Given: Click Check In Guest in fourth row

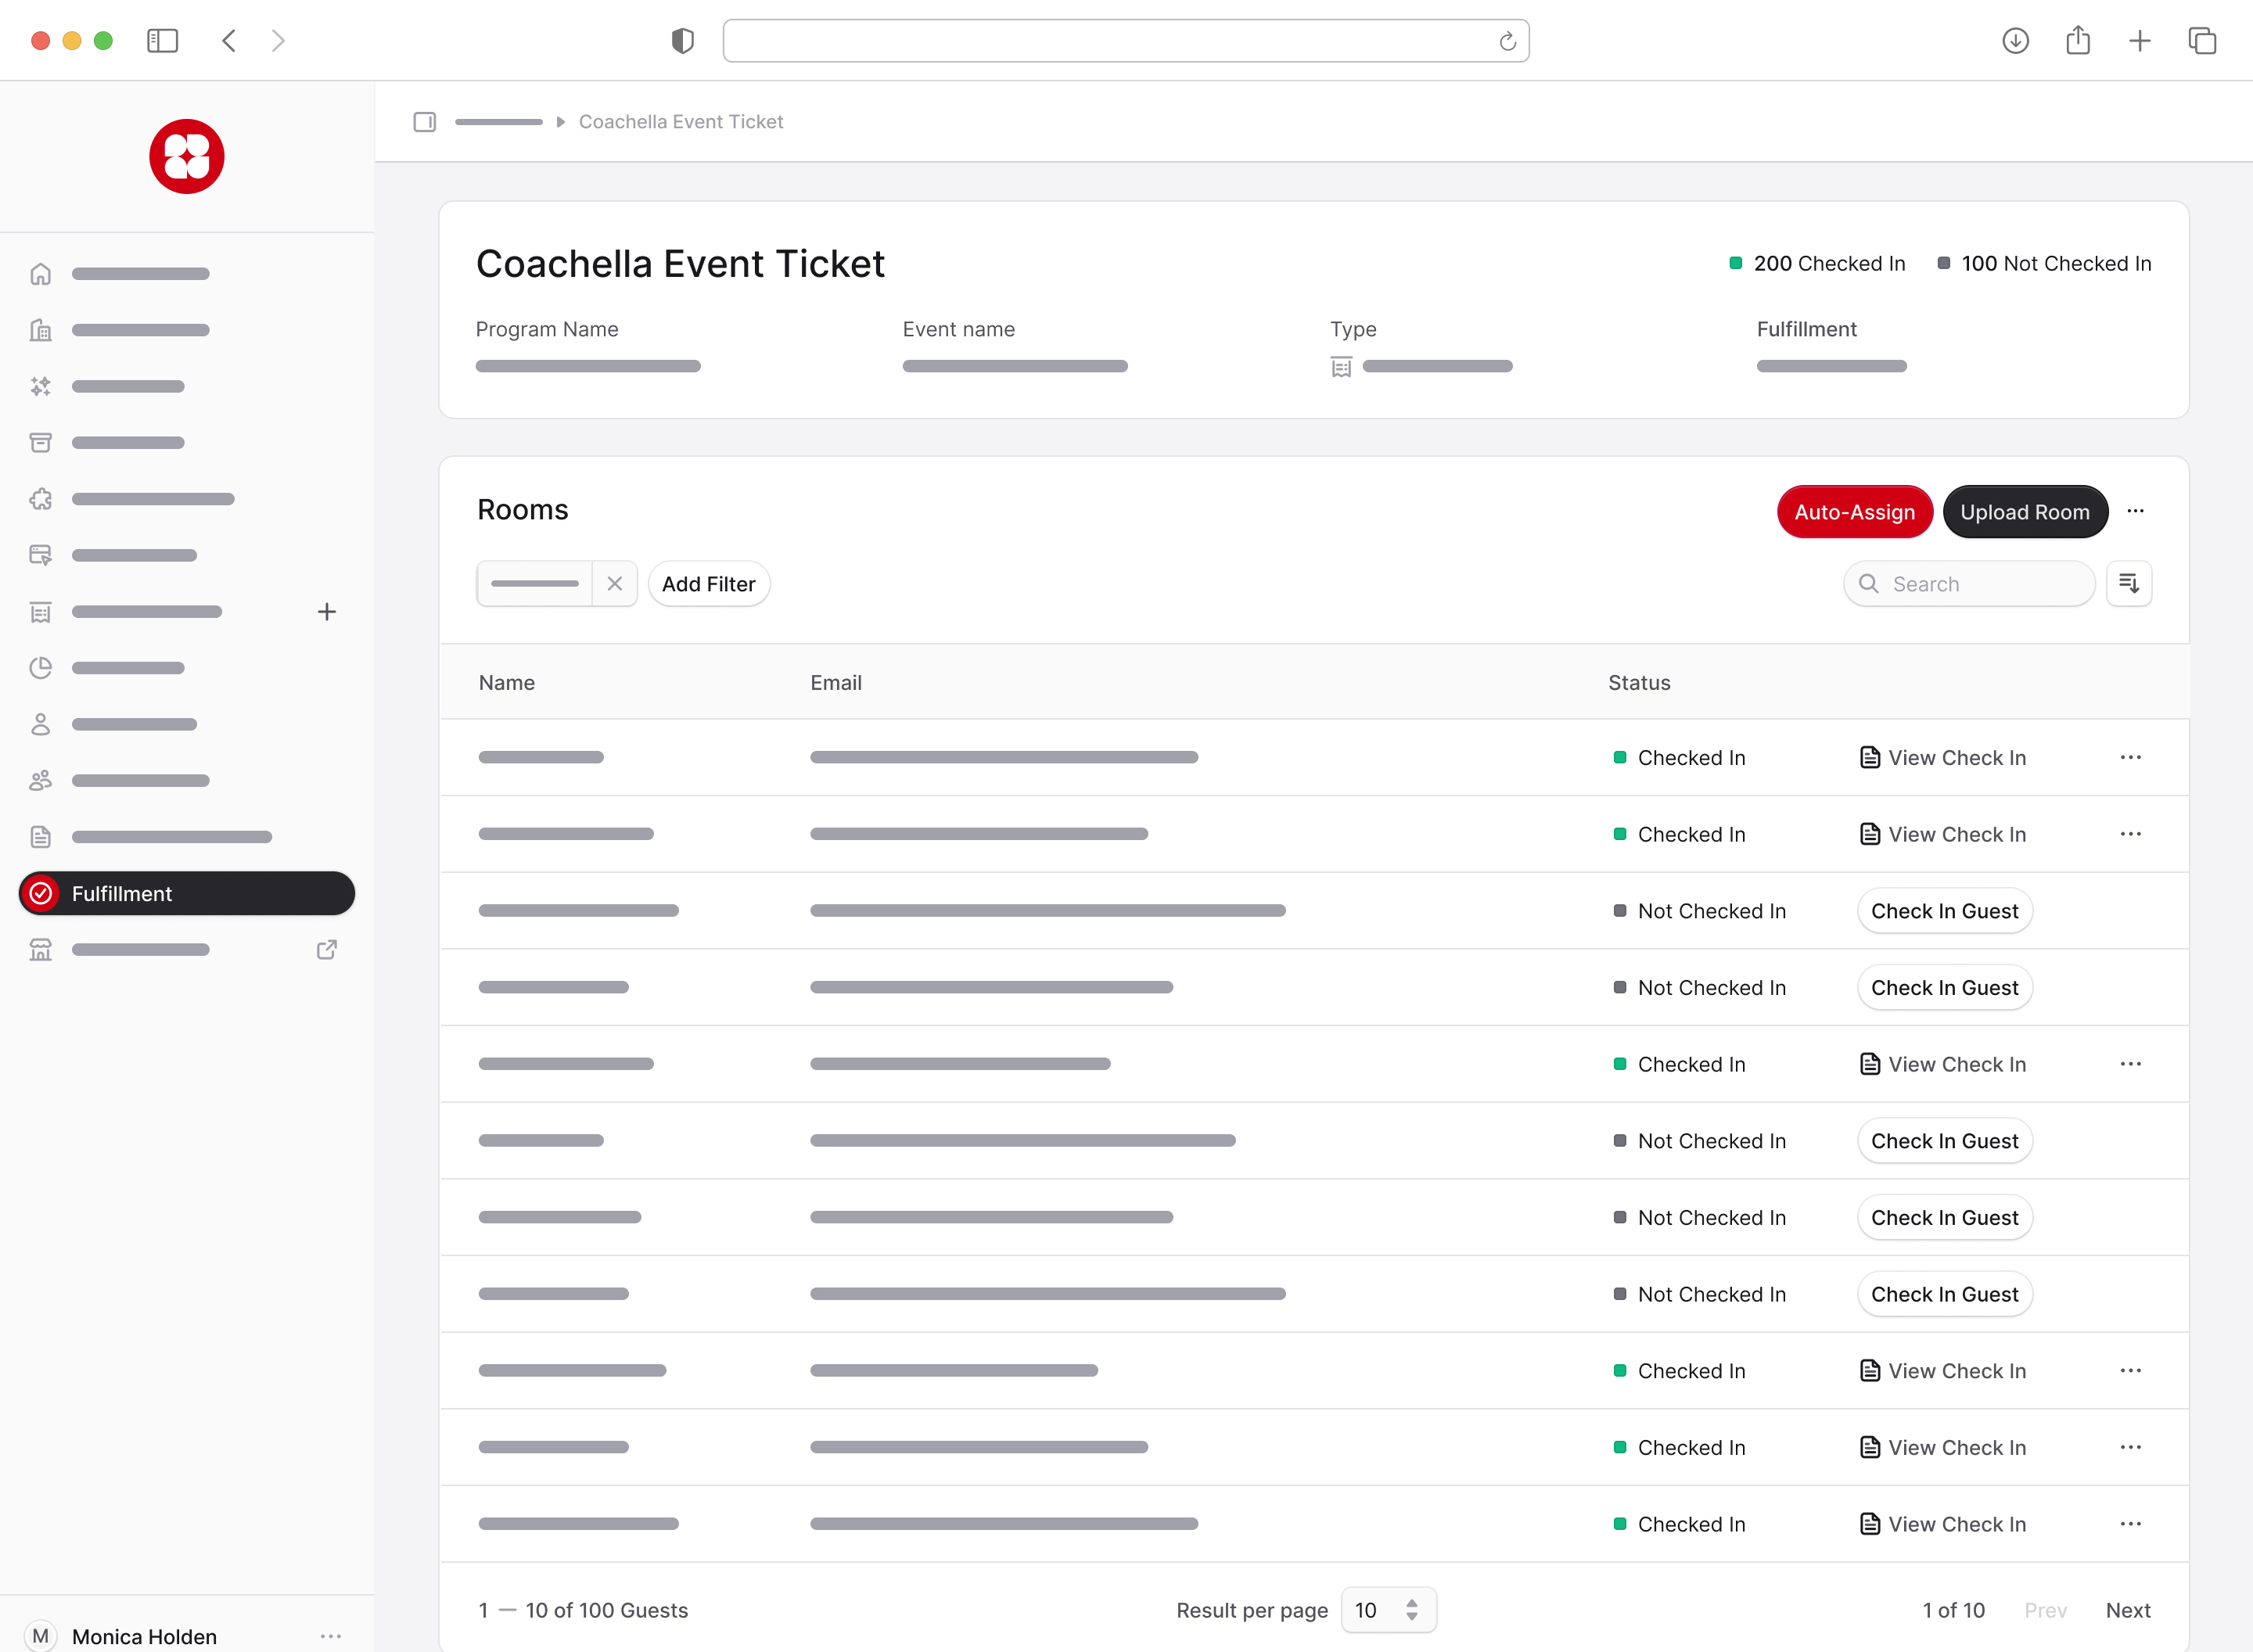Looking at the screenshot, I should click(x=1945, y=988).
